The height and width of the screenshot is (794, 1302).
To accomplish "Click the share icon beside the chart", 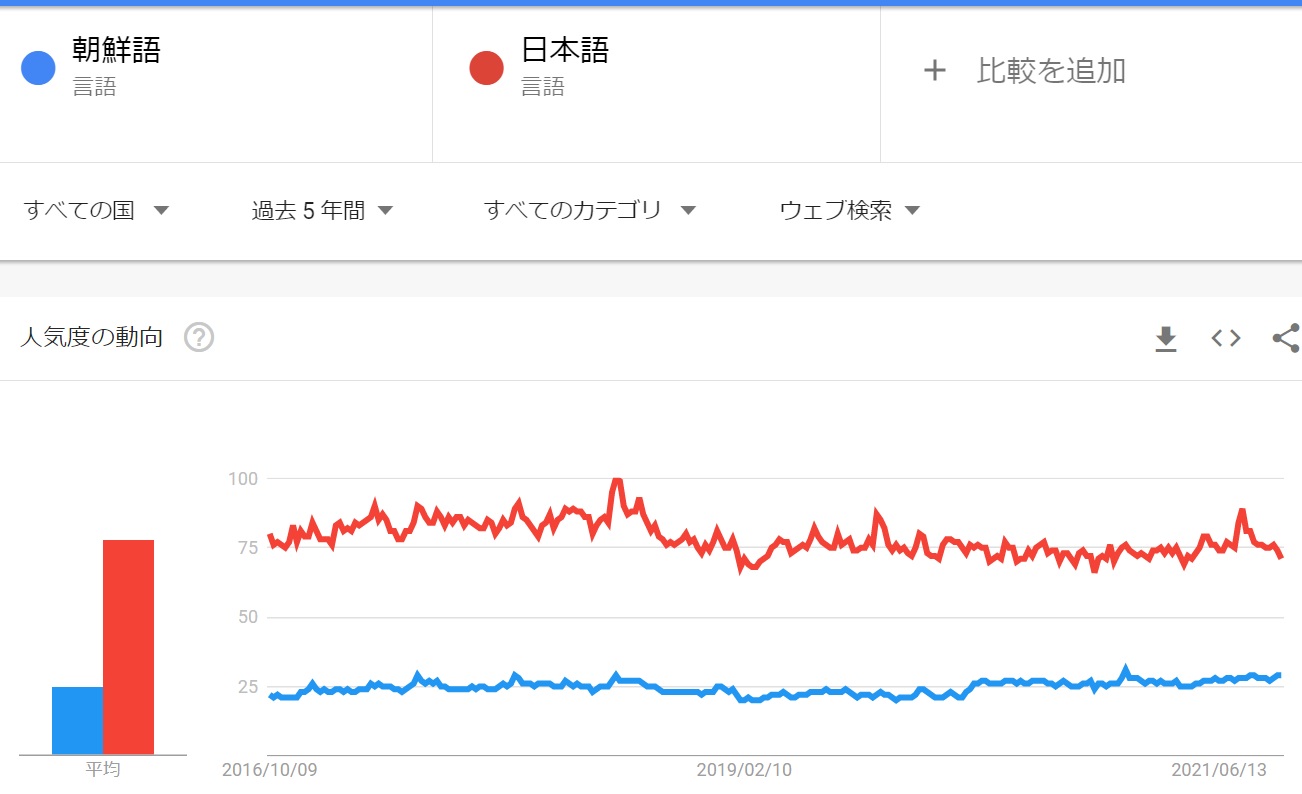I will click(x=1286, y=338).
